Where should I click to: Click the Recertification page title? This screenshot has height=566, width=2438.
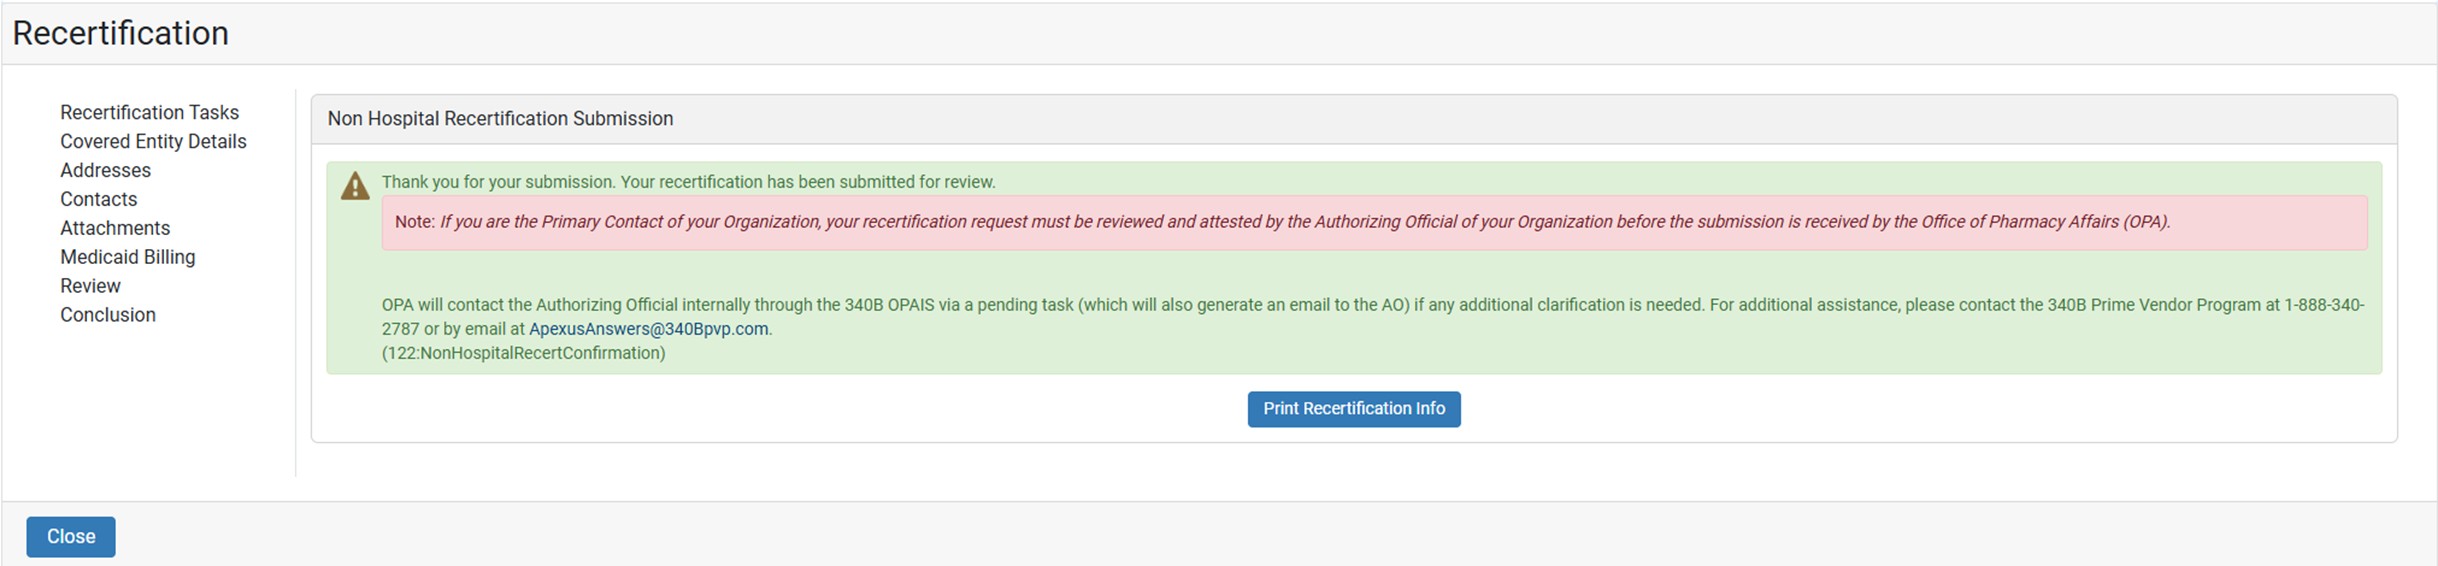pos(120,33)
